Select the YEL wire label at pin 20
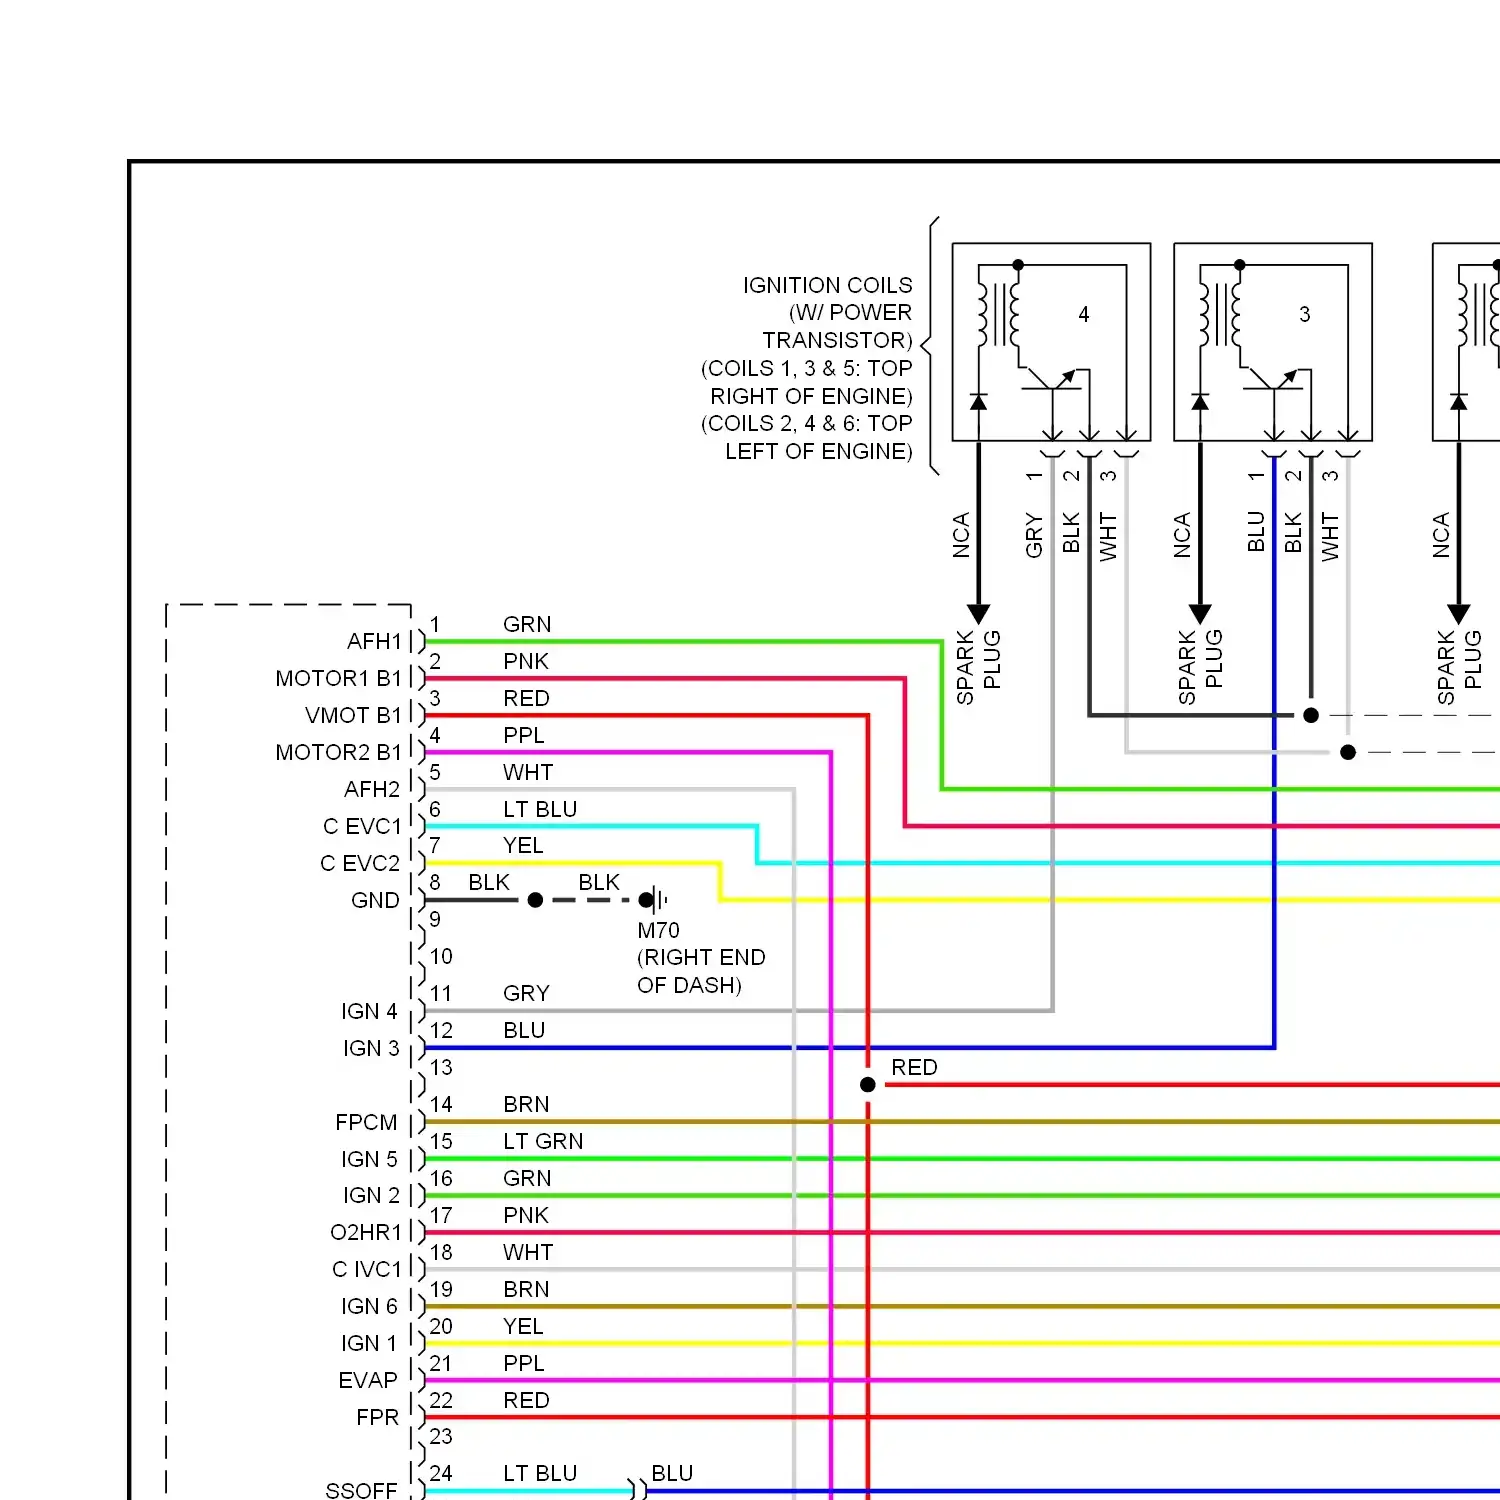 point(523,1326)
